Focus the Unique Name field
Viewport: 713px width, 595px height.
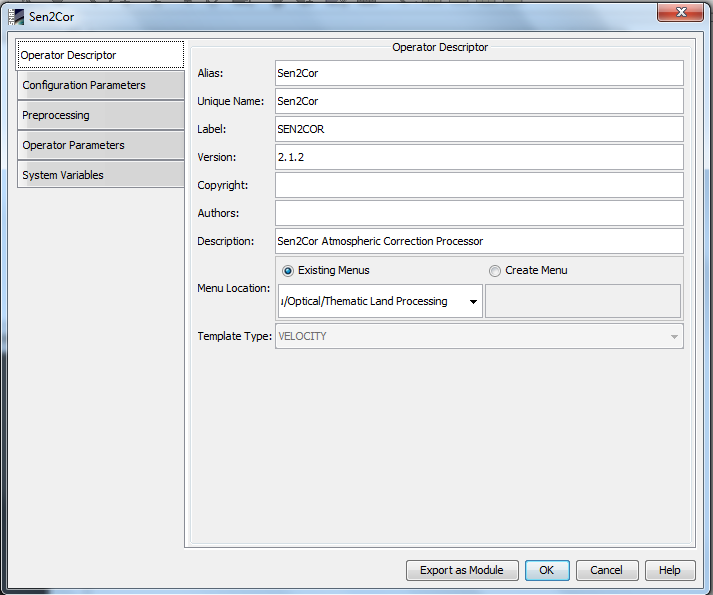(x=479, y=101)
